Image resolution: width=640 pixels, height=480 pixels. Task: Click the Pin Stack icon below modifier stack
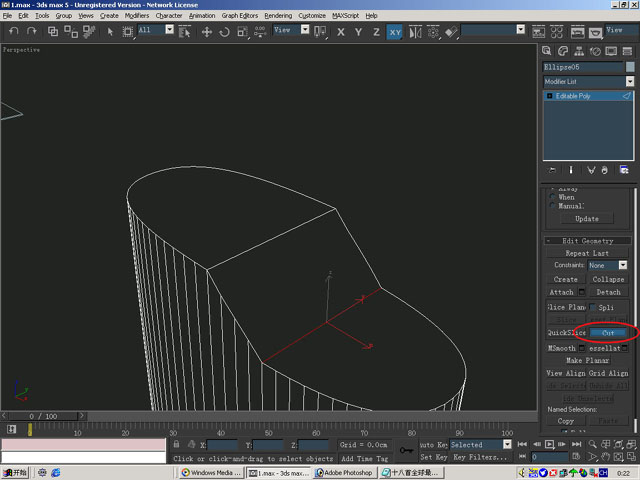click(553, 170)
